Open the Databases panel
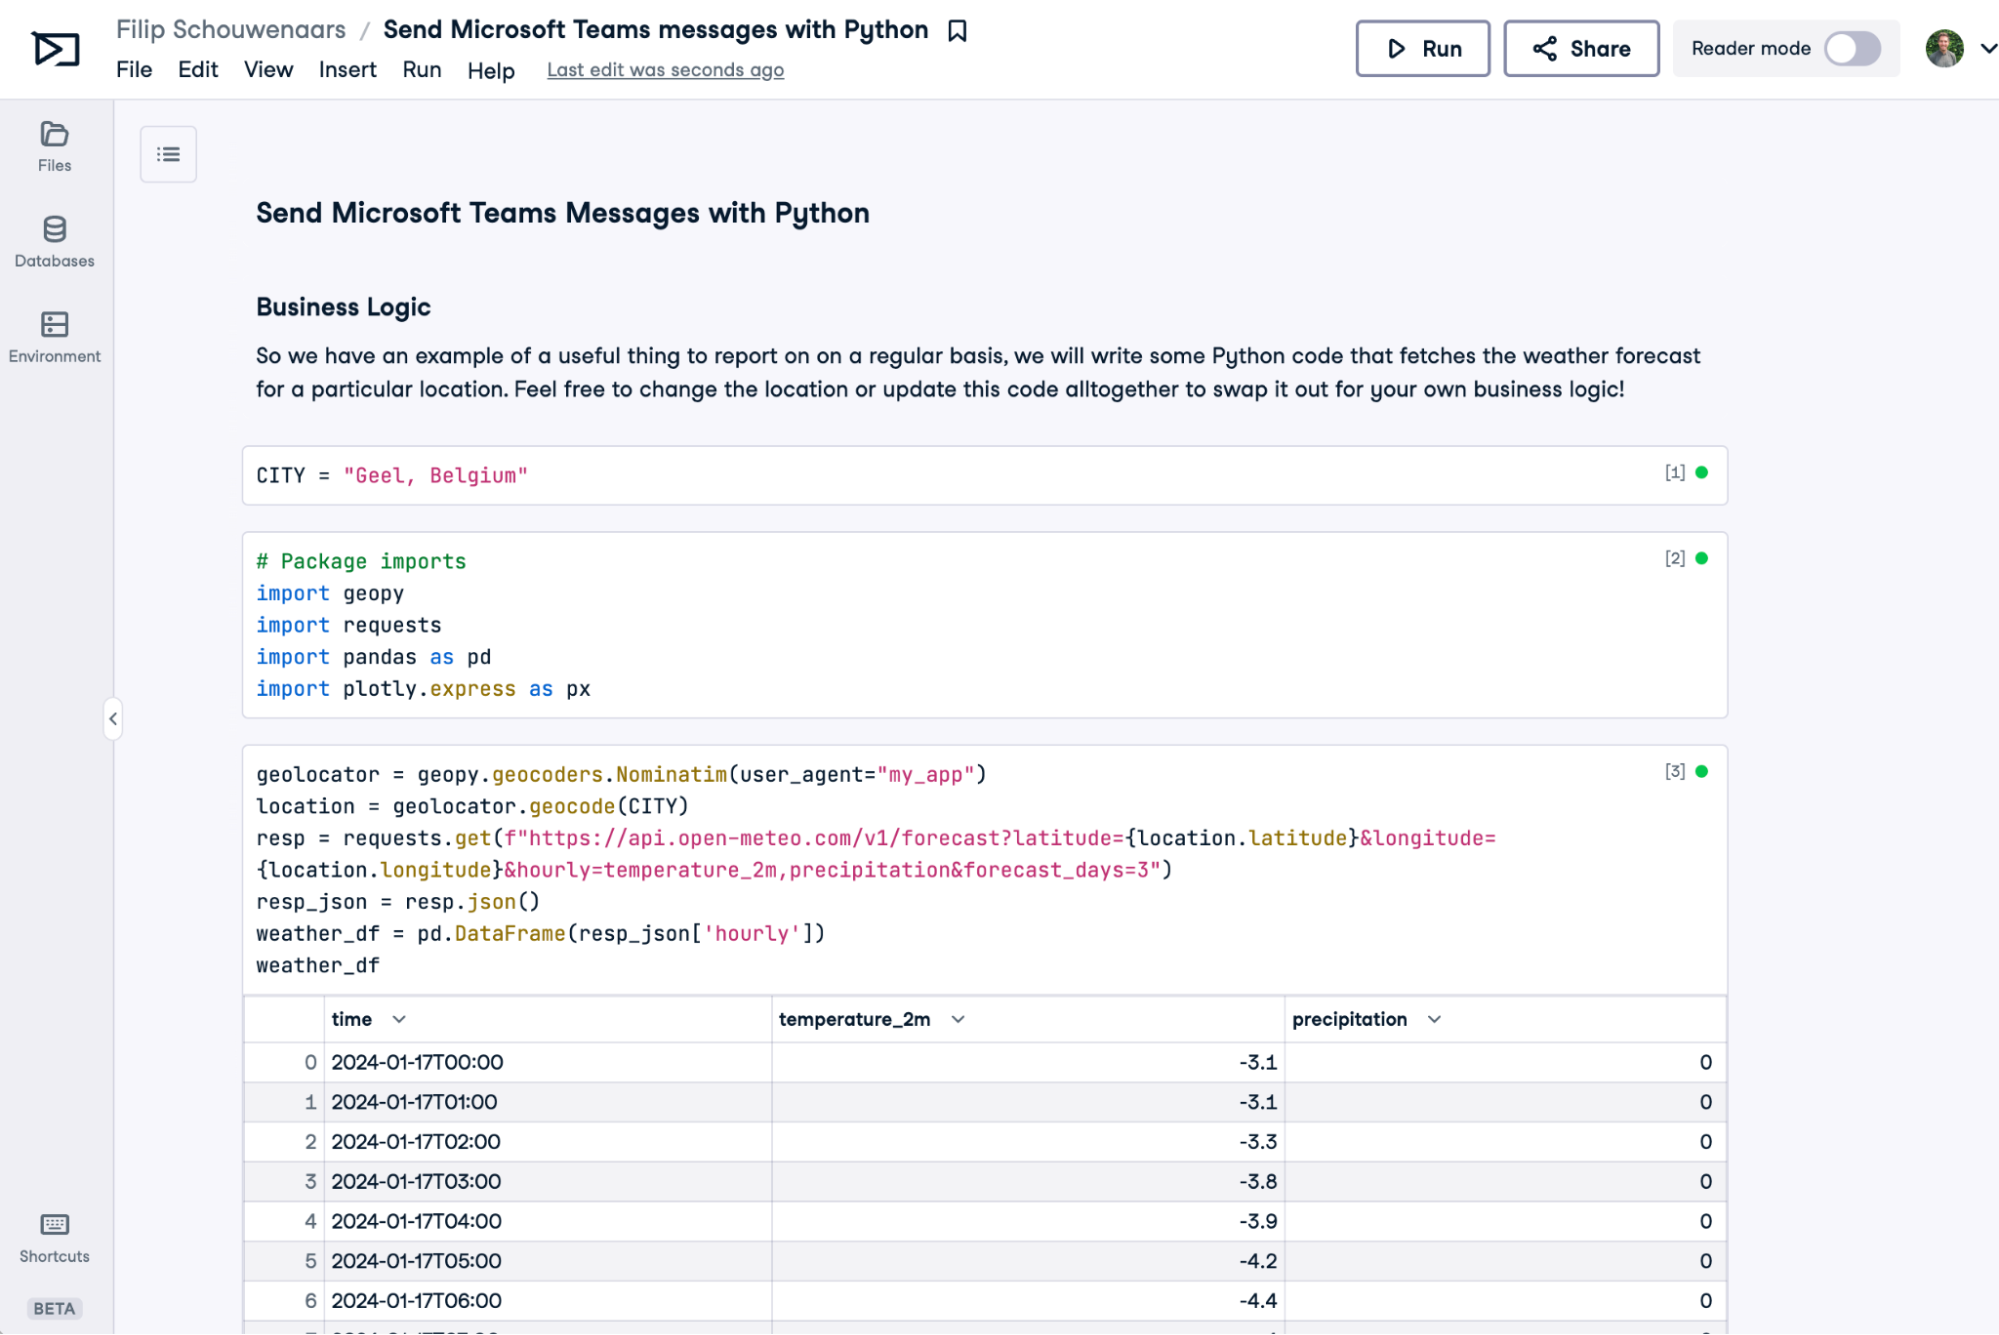 (54, 242)
